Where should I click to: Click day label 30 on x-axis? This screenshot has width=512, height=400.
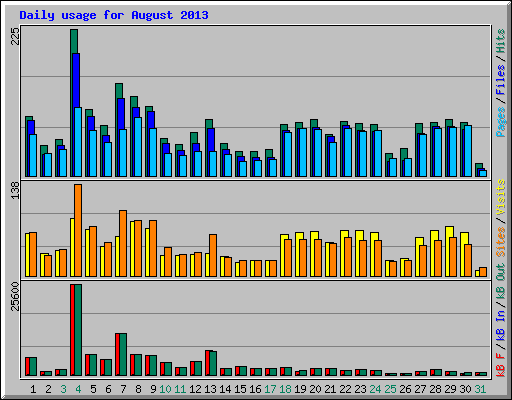coord(465,389)
